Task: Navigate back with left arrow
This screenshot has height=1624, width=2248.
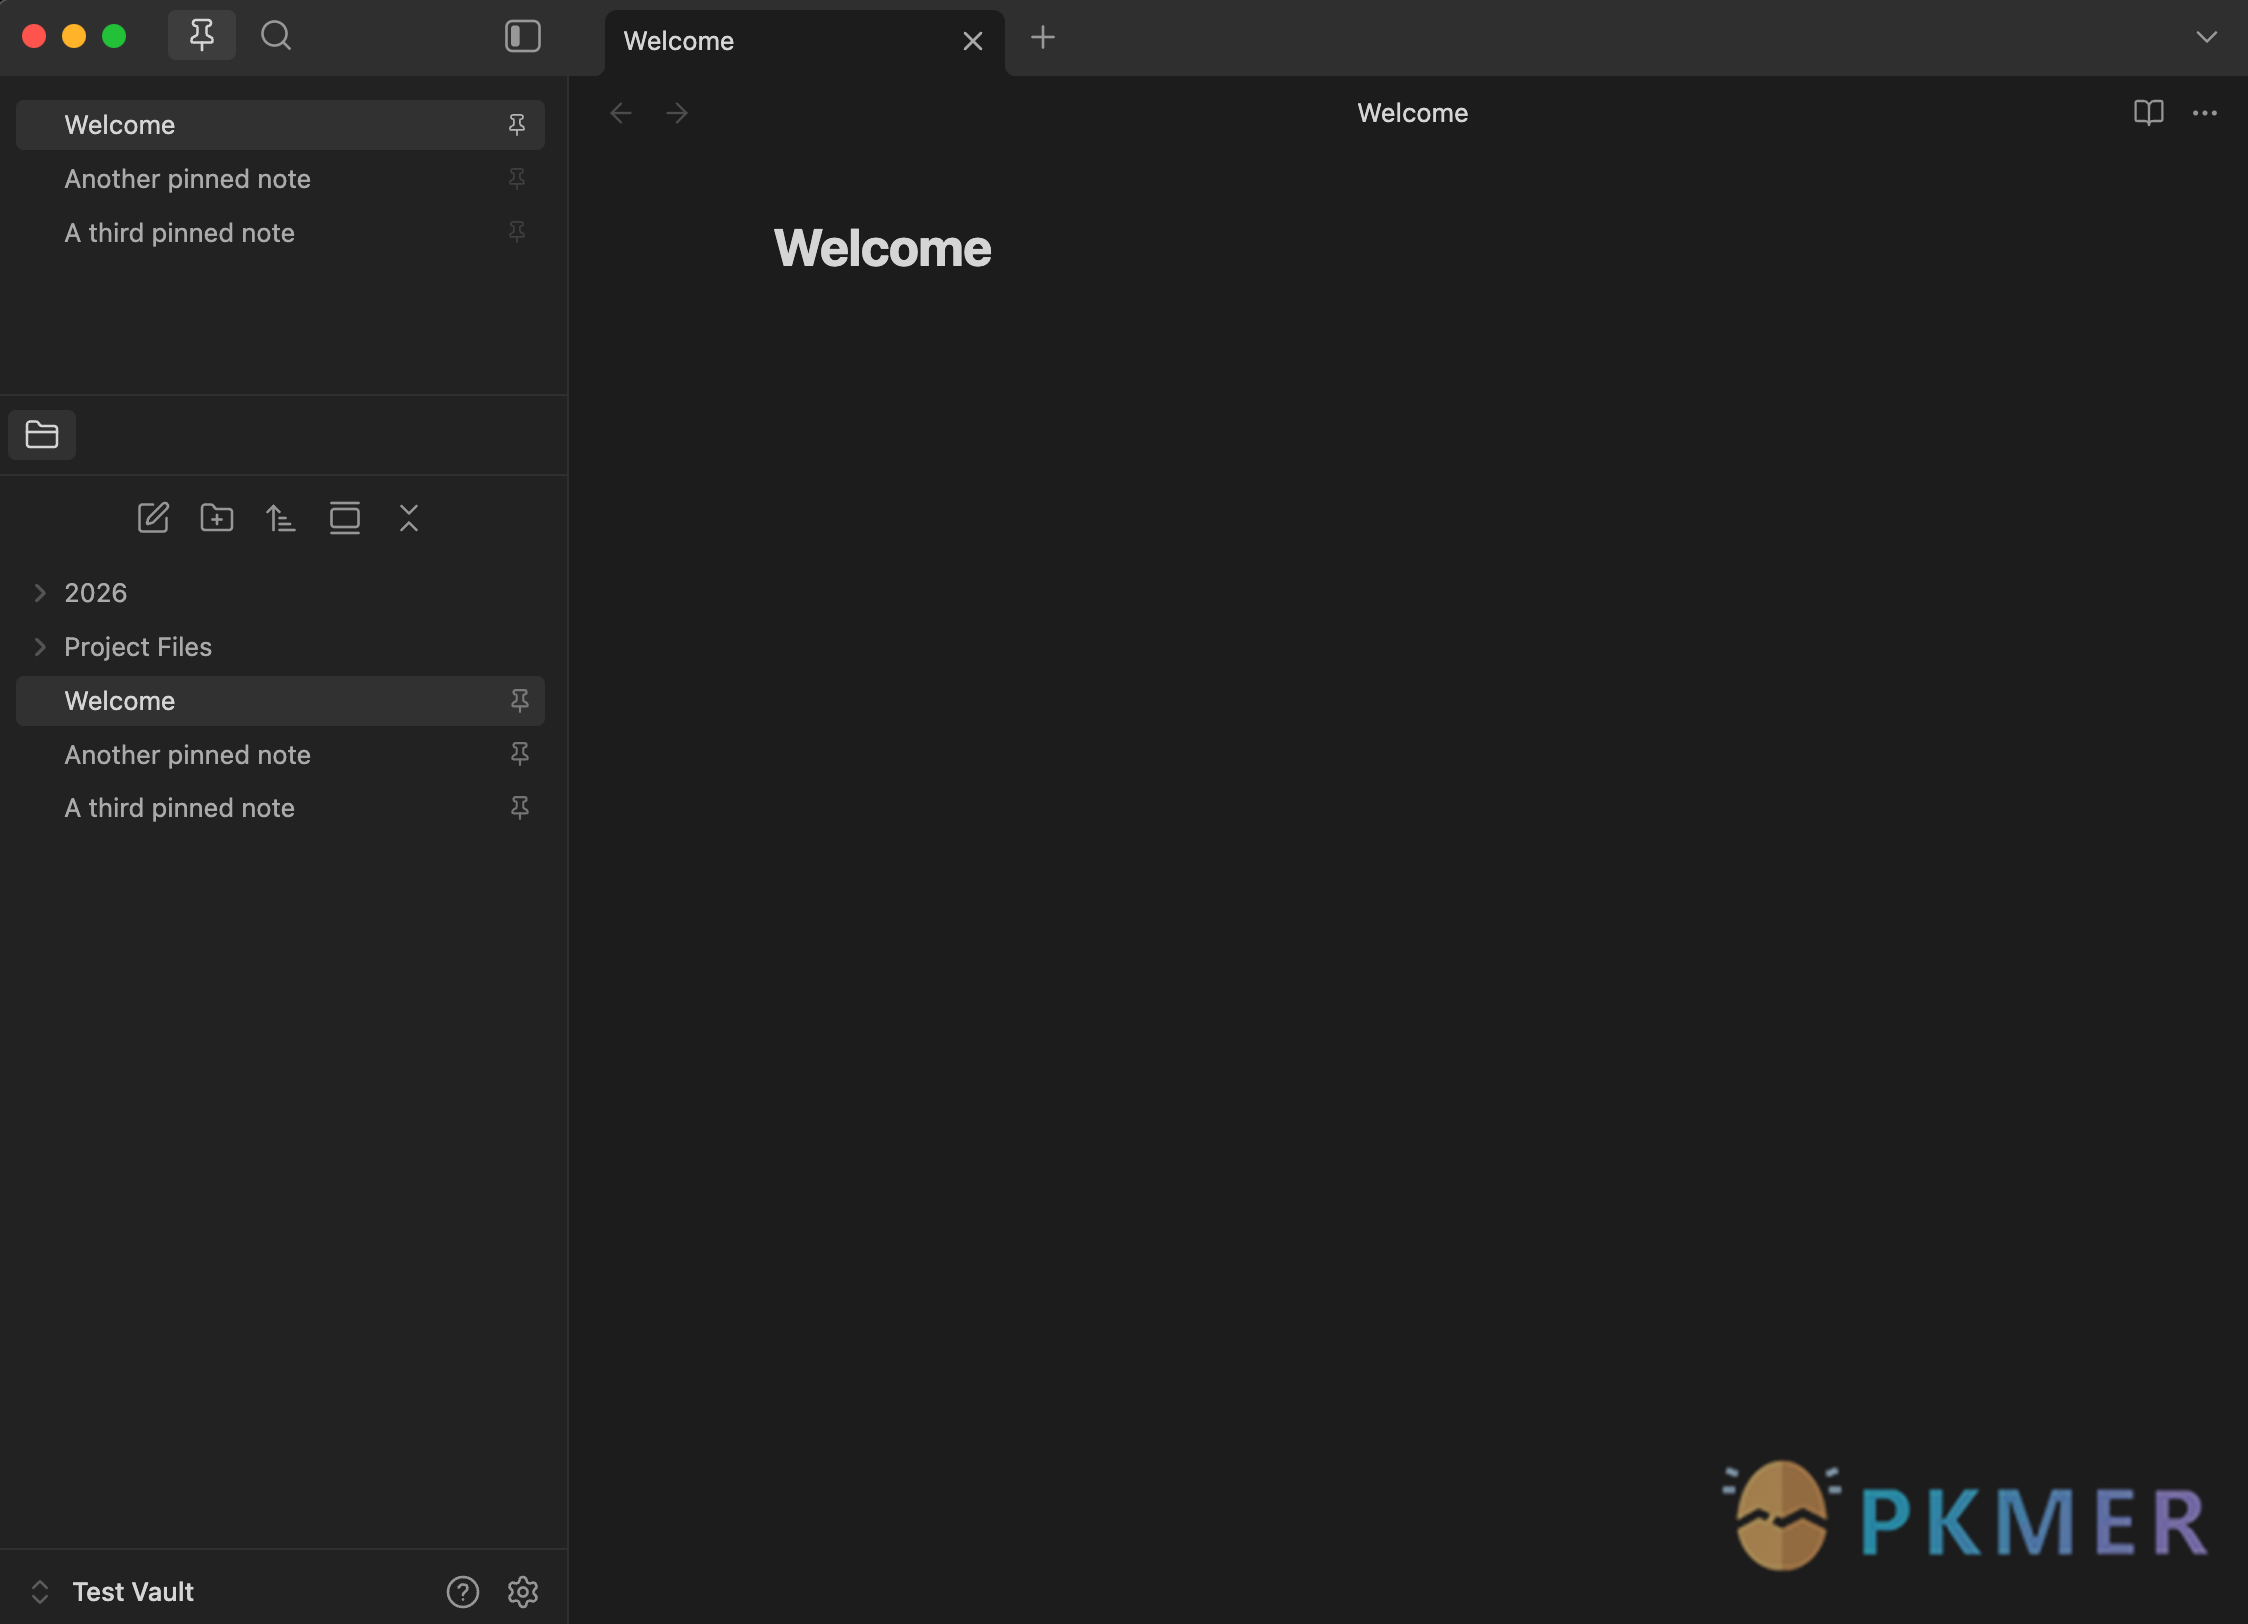Action: point(621,113)
